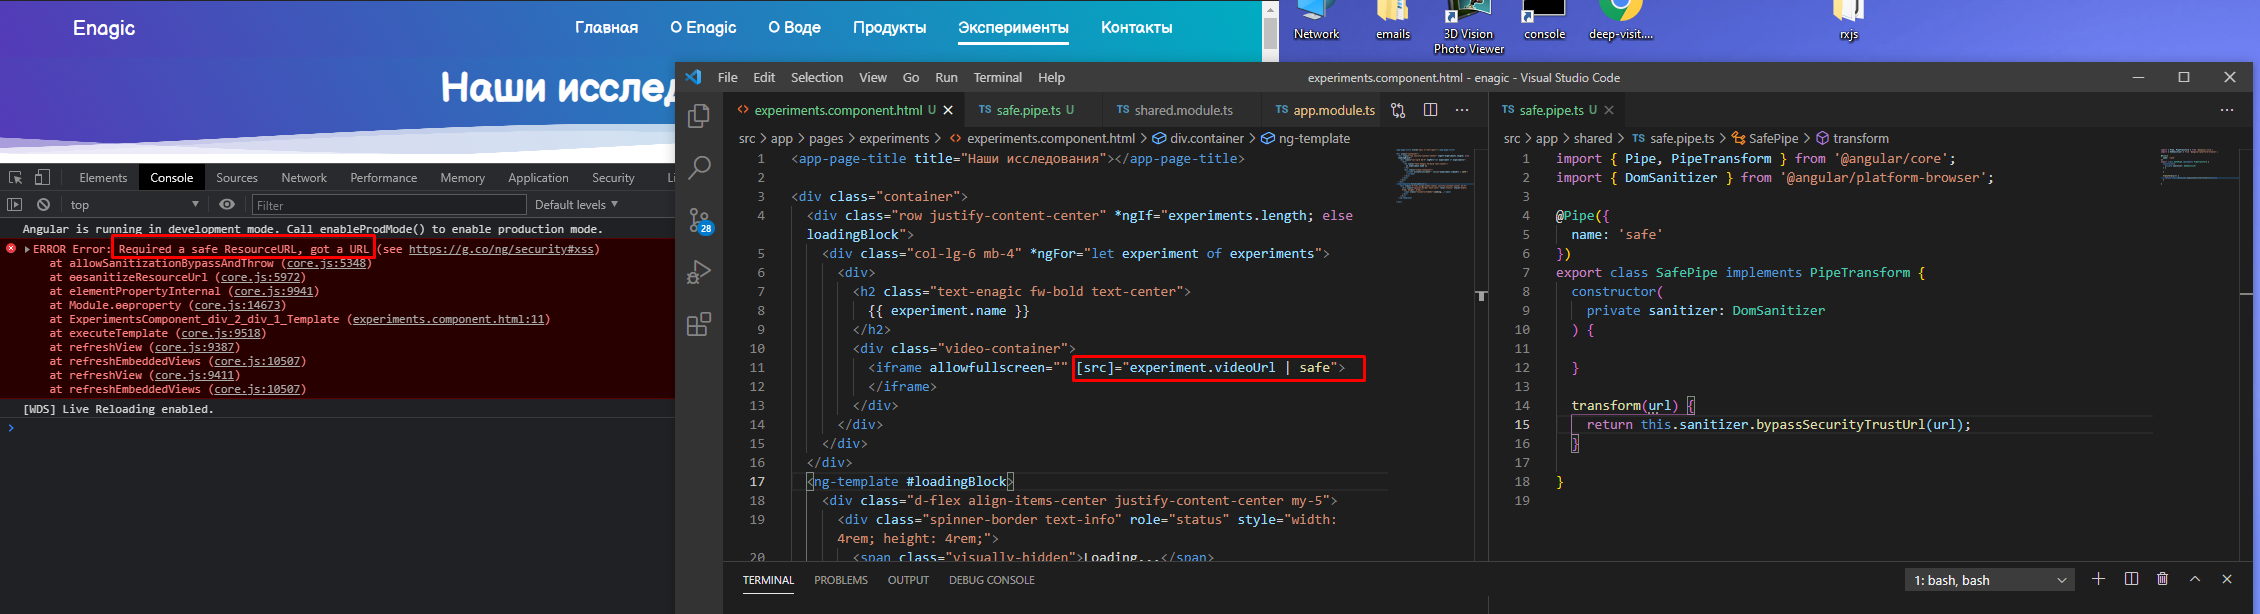Open the Go menu in VS Code

pos(911,77)
